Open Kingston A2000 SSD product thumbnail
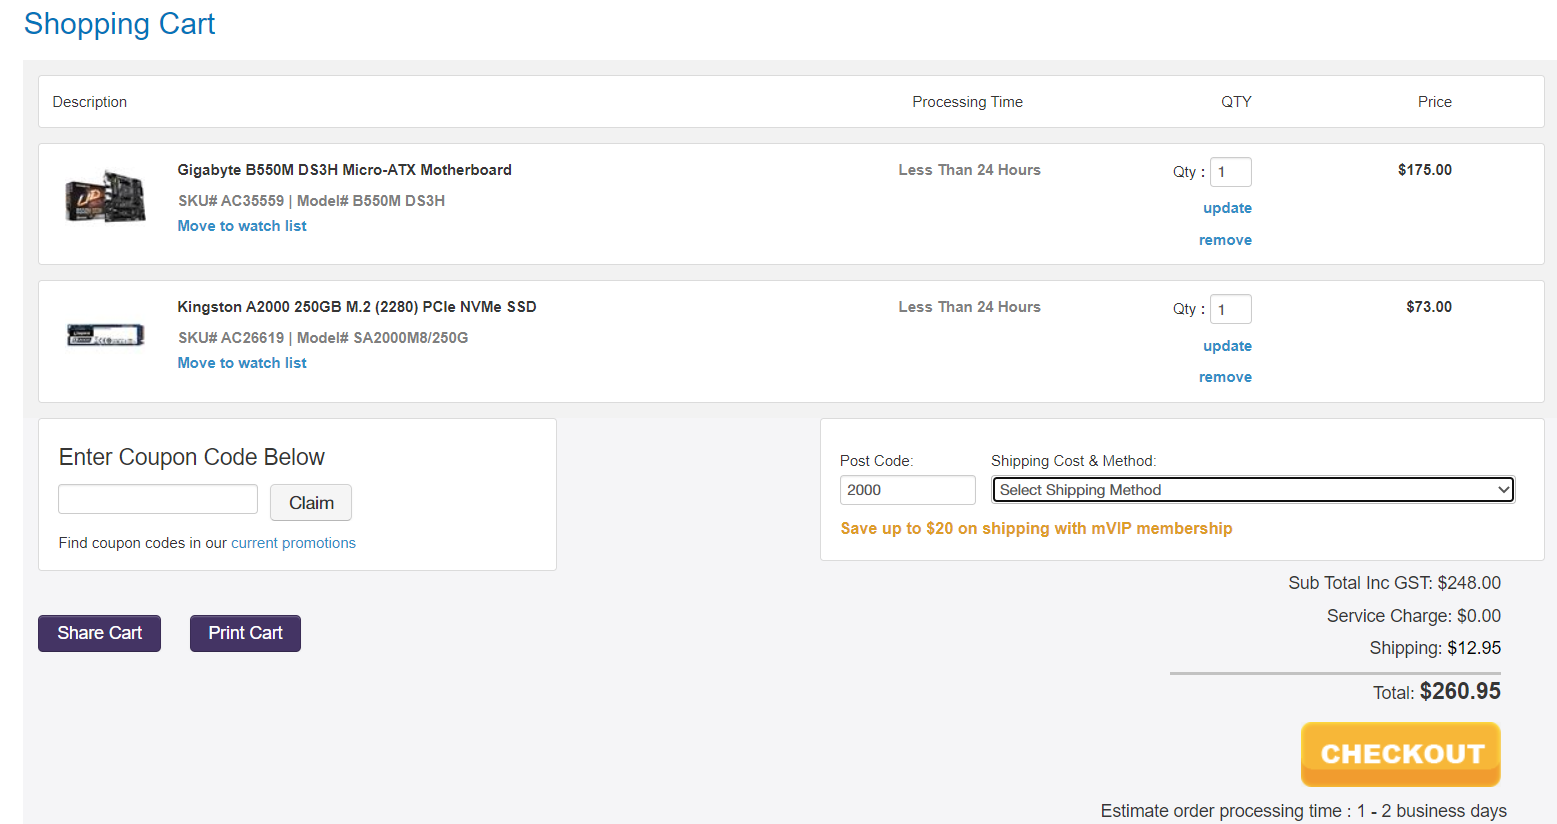Screen dimensions: 1557x824 105,335
